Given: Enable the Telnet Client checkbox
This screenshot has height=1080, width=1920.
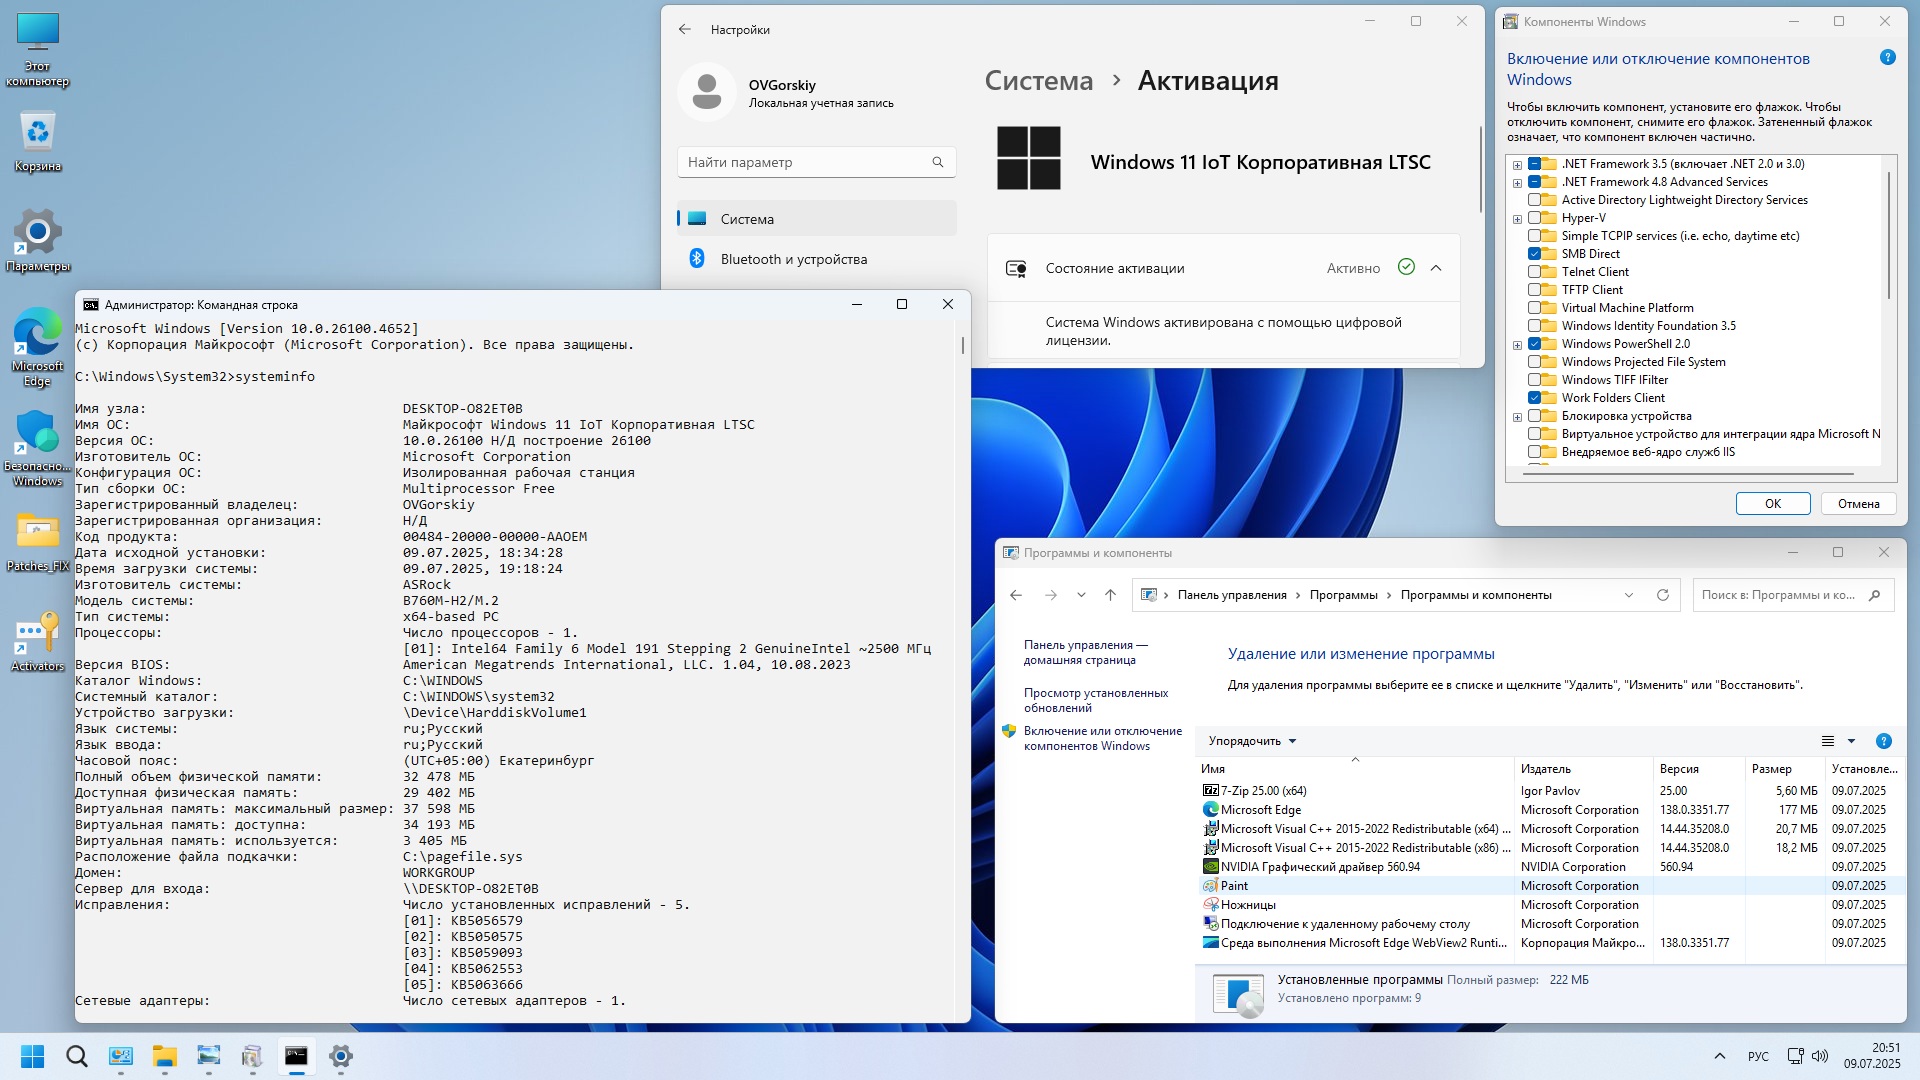Looking at the screenshot, I should pyautogui.click(x=1534, y=272).
